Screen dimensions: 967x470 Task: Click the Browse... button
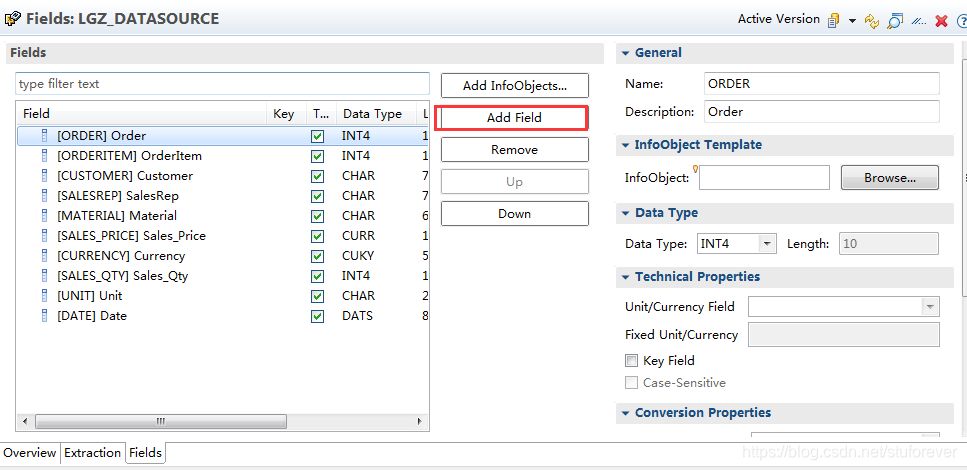click(890, 178)
